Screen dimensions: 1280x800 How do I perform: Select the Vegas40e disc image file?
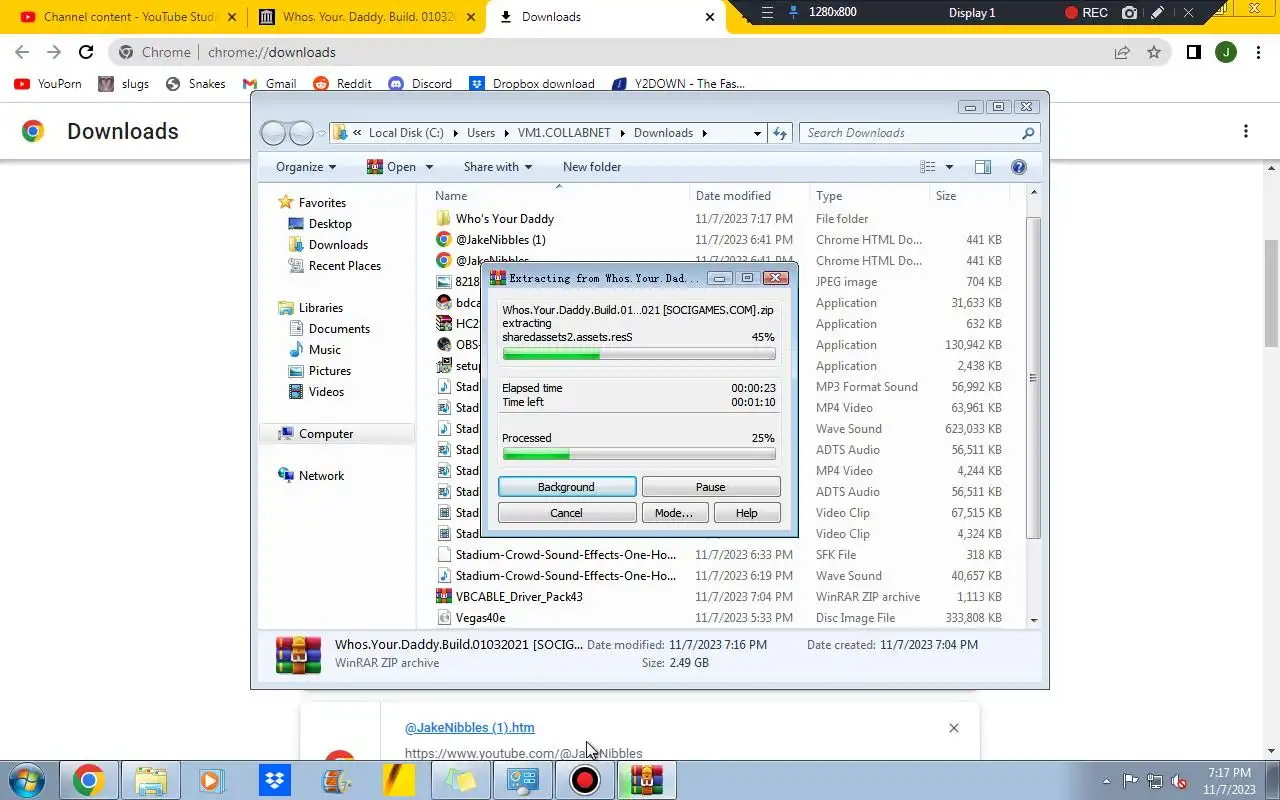click(x=480, y=618)
